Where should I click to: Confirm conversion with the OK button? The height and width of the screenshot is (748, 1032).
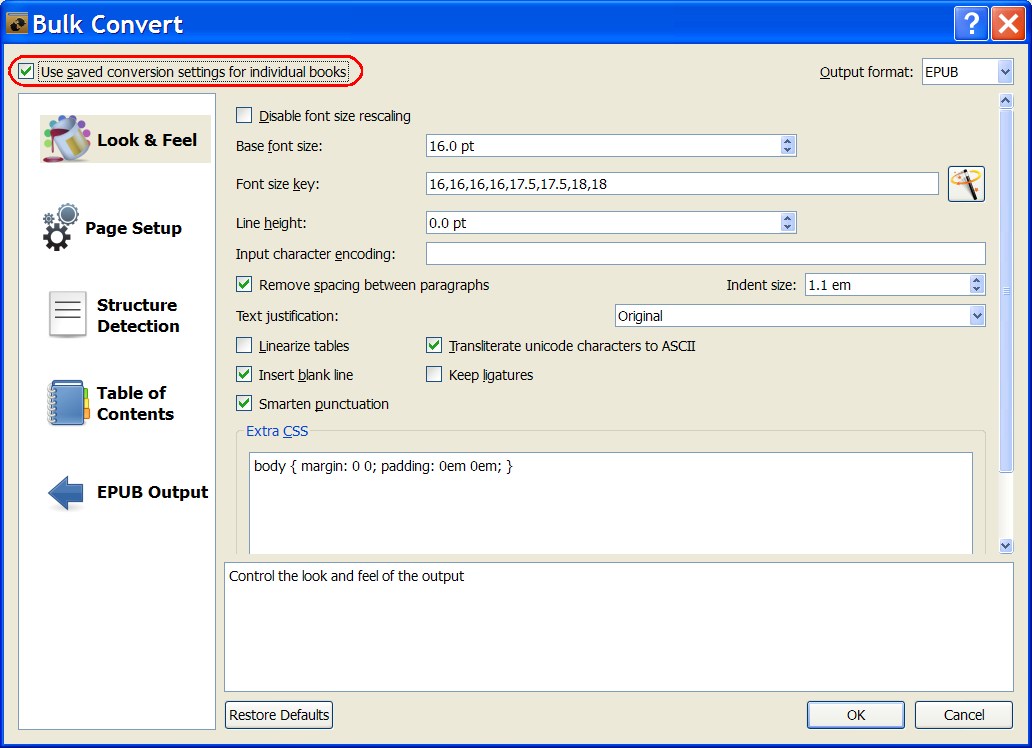pyautogui.click(x=855, y=715)
